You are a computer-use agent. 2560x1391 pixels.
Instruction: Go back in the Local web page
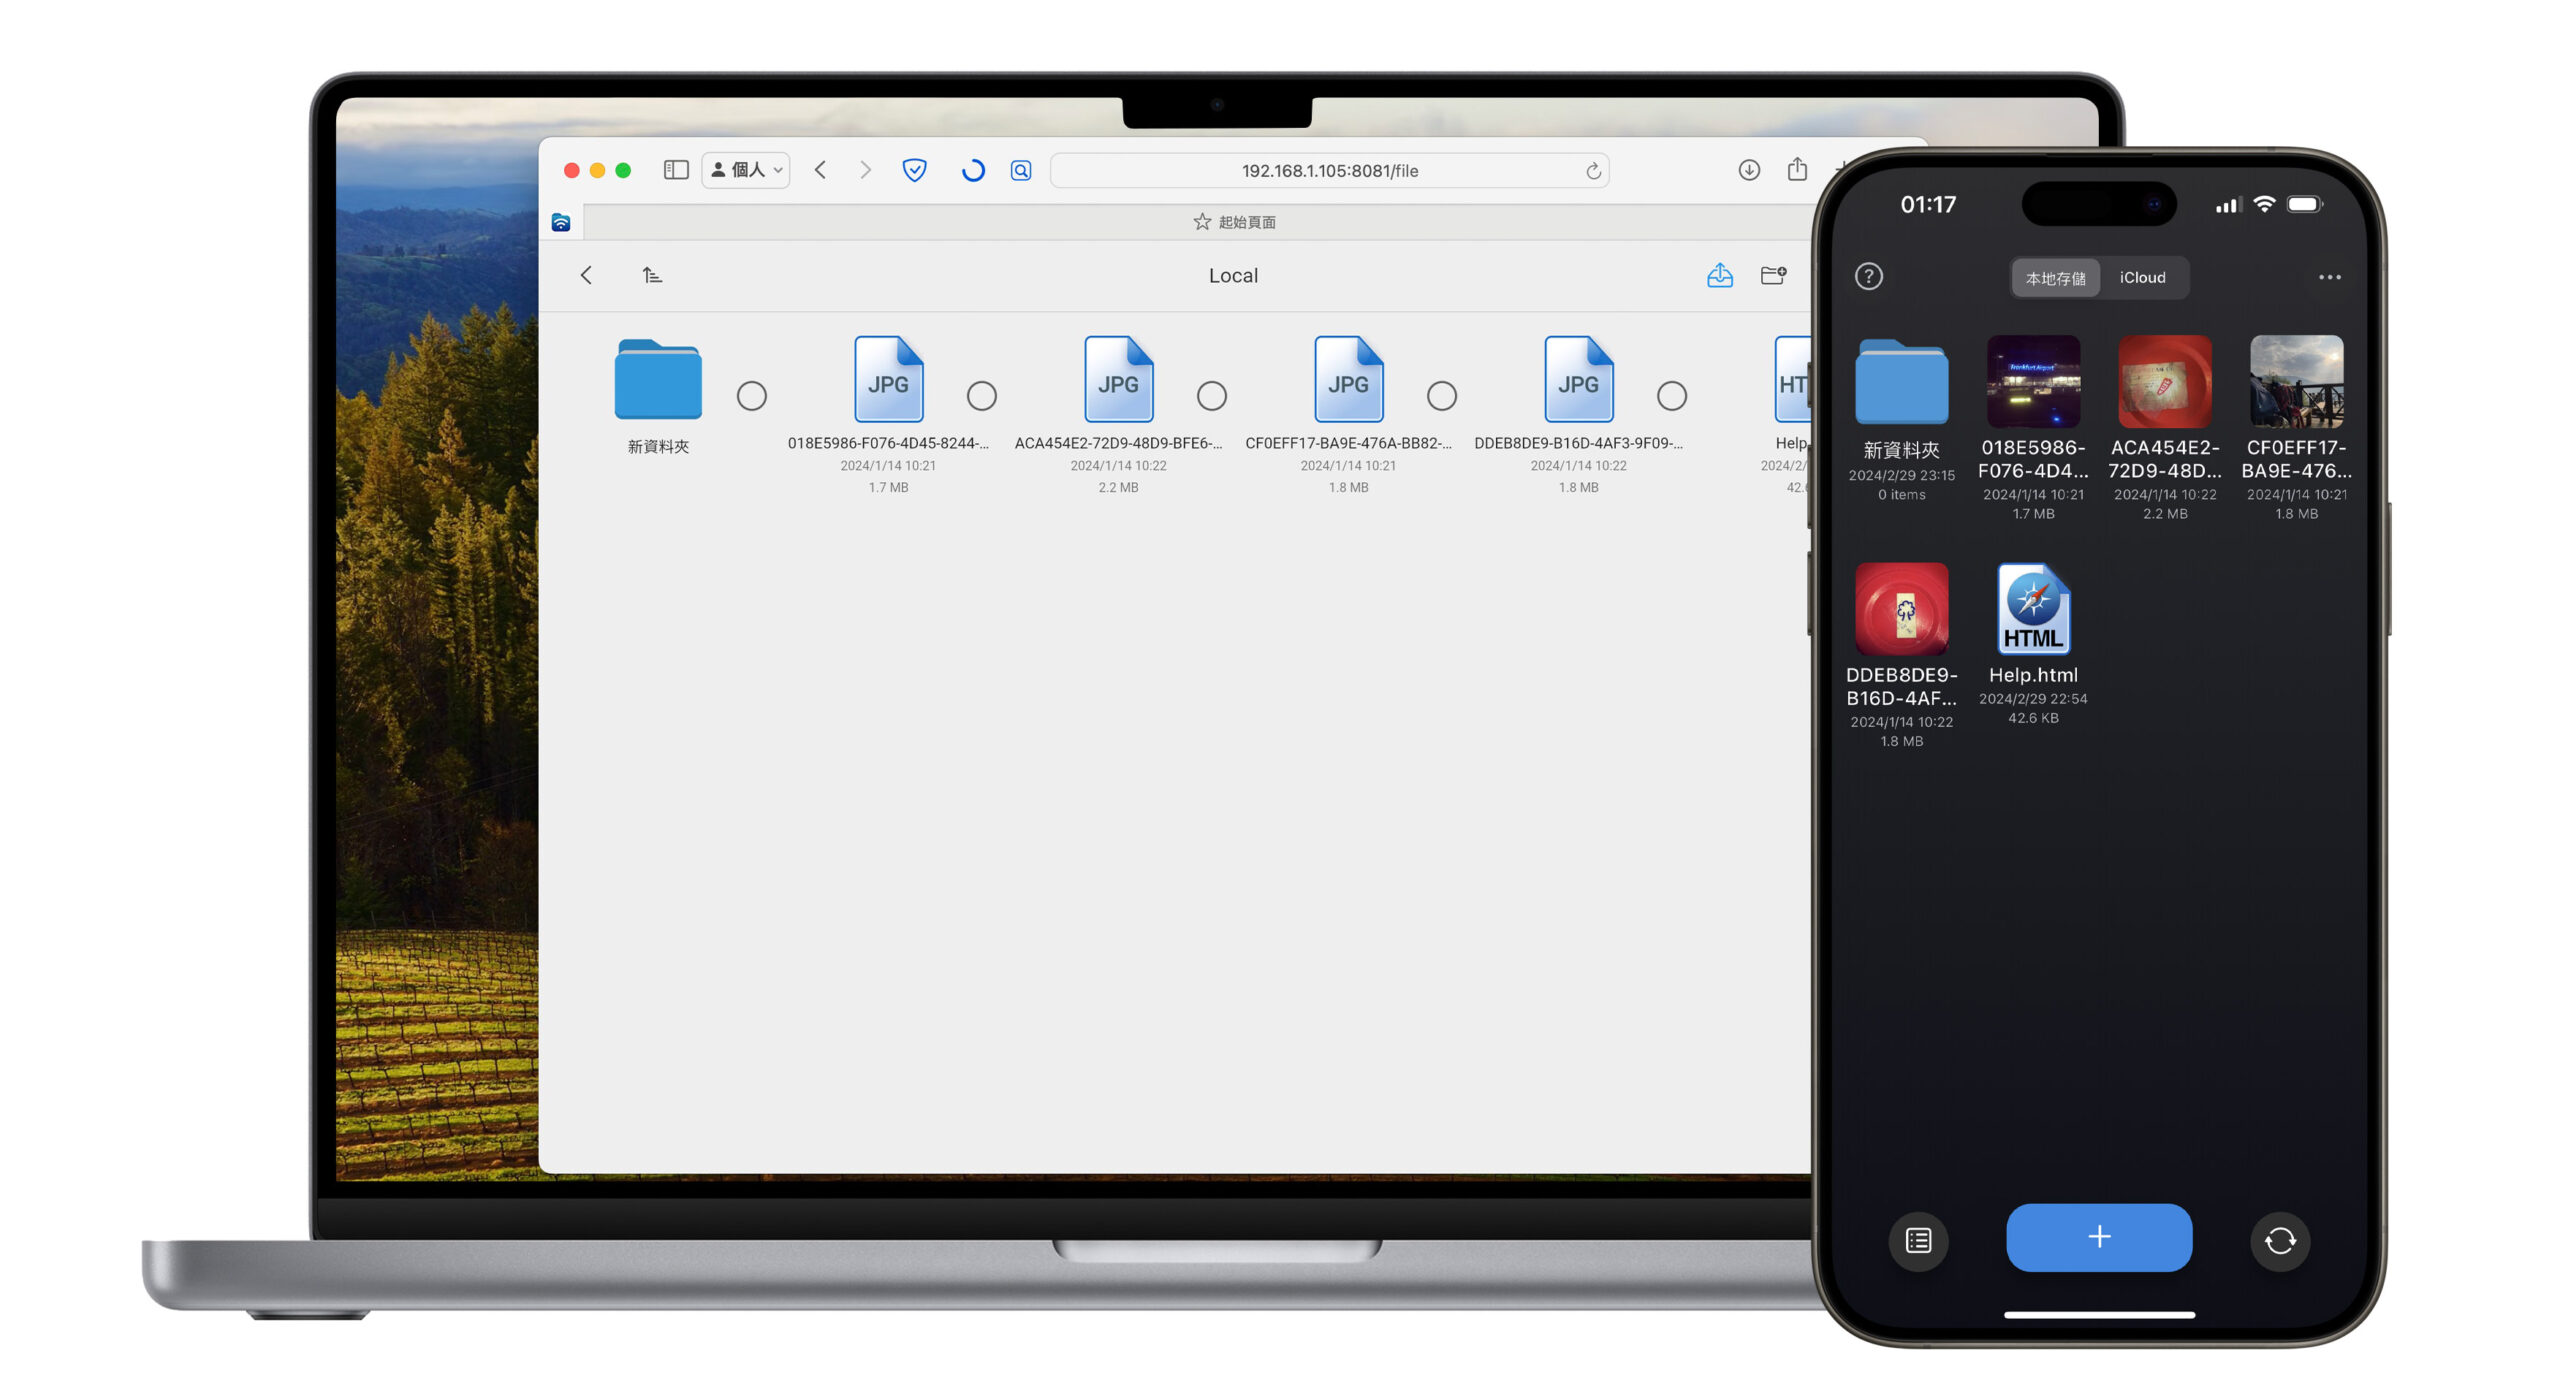[x=586, y=275]
